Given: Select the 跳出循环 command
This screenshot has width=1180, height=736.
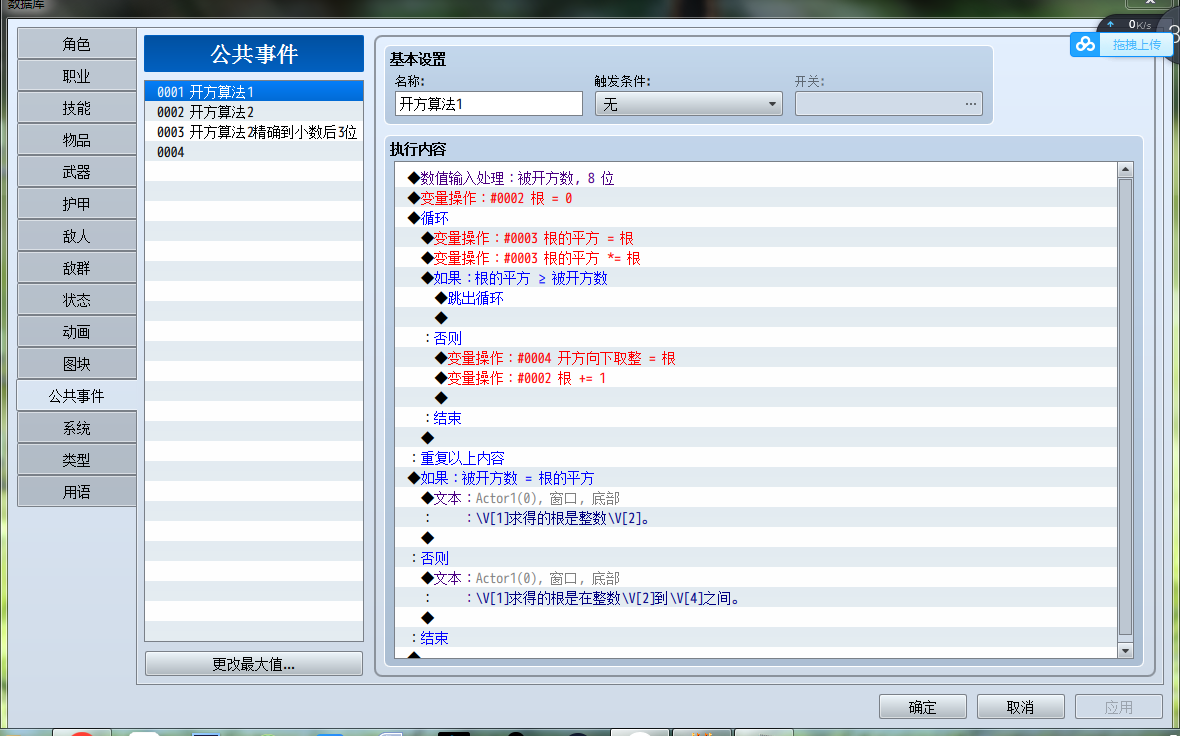Looking at the screenshot, I should (756, 298).
